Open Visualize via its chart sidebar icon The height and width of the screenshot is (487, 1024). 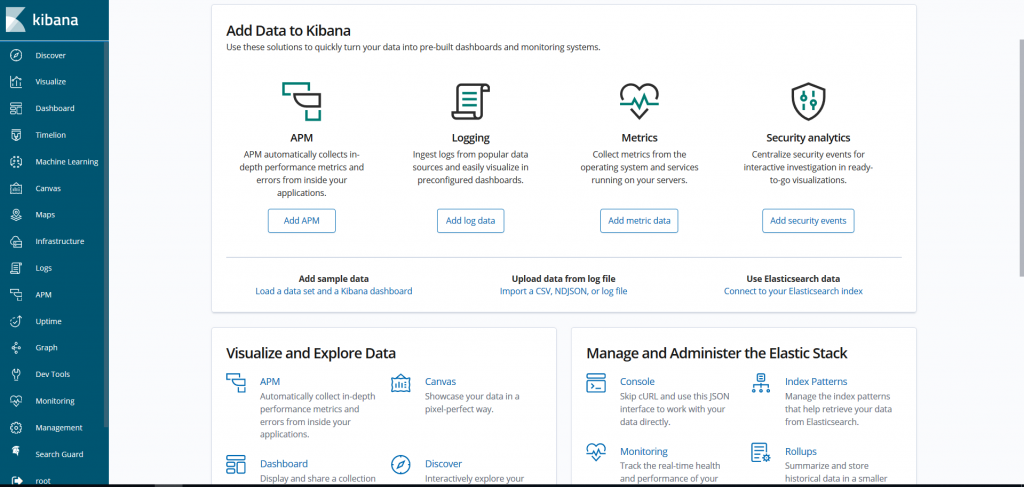16,82
